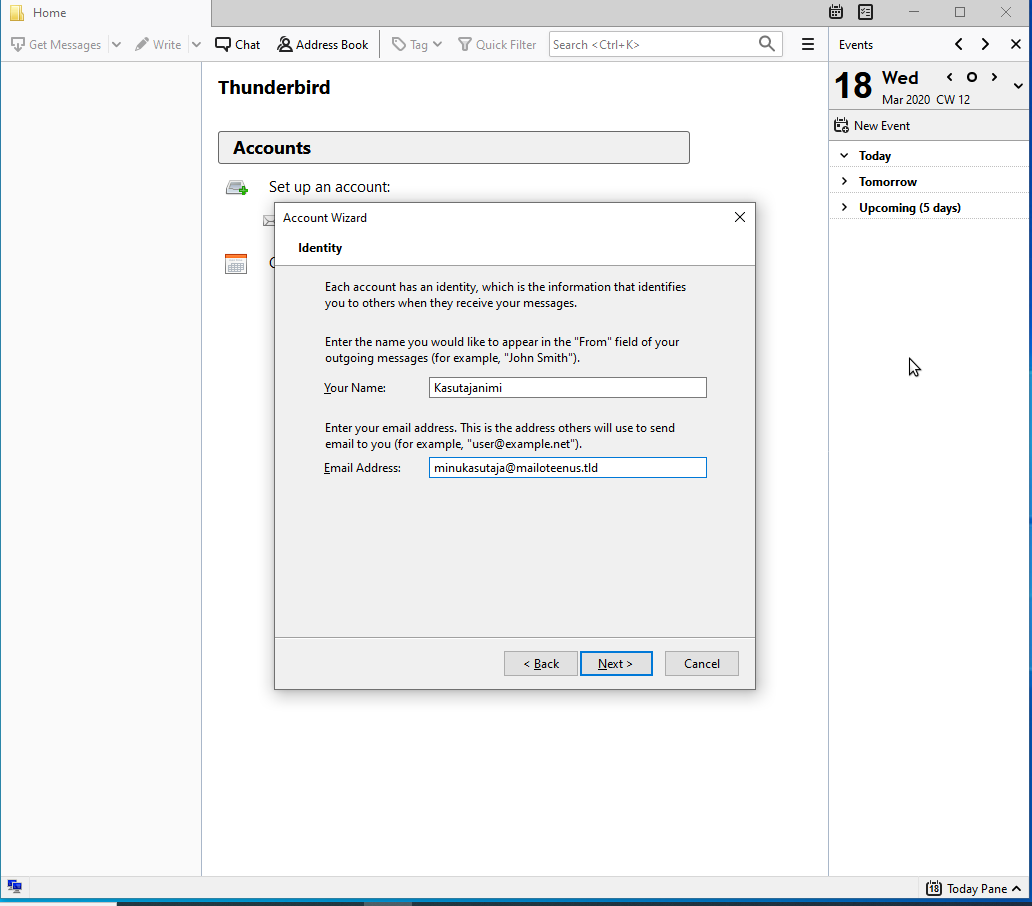Click the calendar tab icon in title bar

[836, 12]
